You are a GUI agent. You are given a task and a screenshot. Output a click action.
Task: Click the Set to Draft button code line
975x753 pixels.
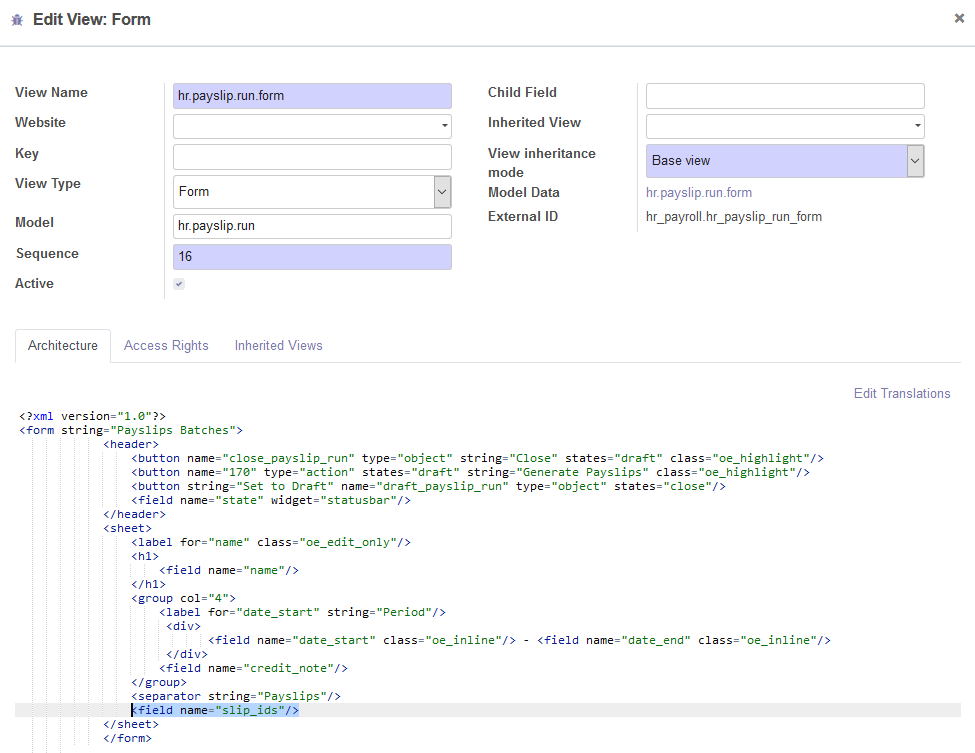click(x=428, y=486)
